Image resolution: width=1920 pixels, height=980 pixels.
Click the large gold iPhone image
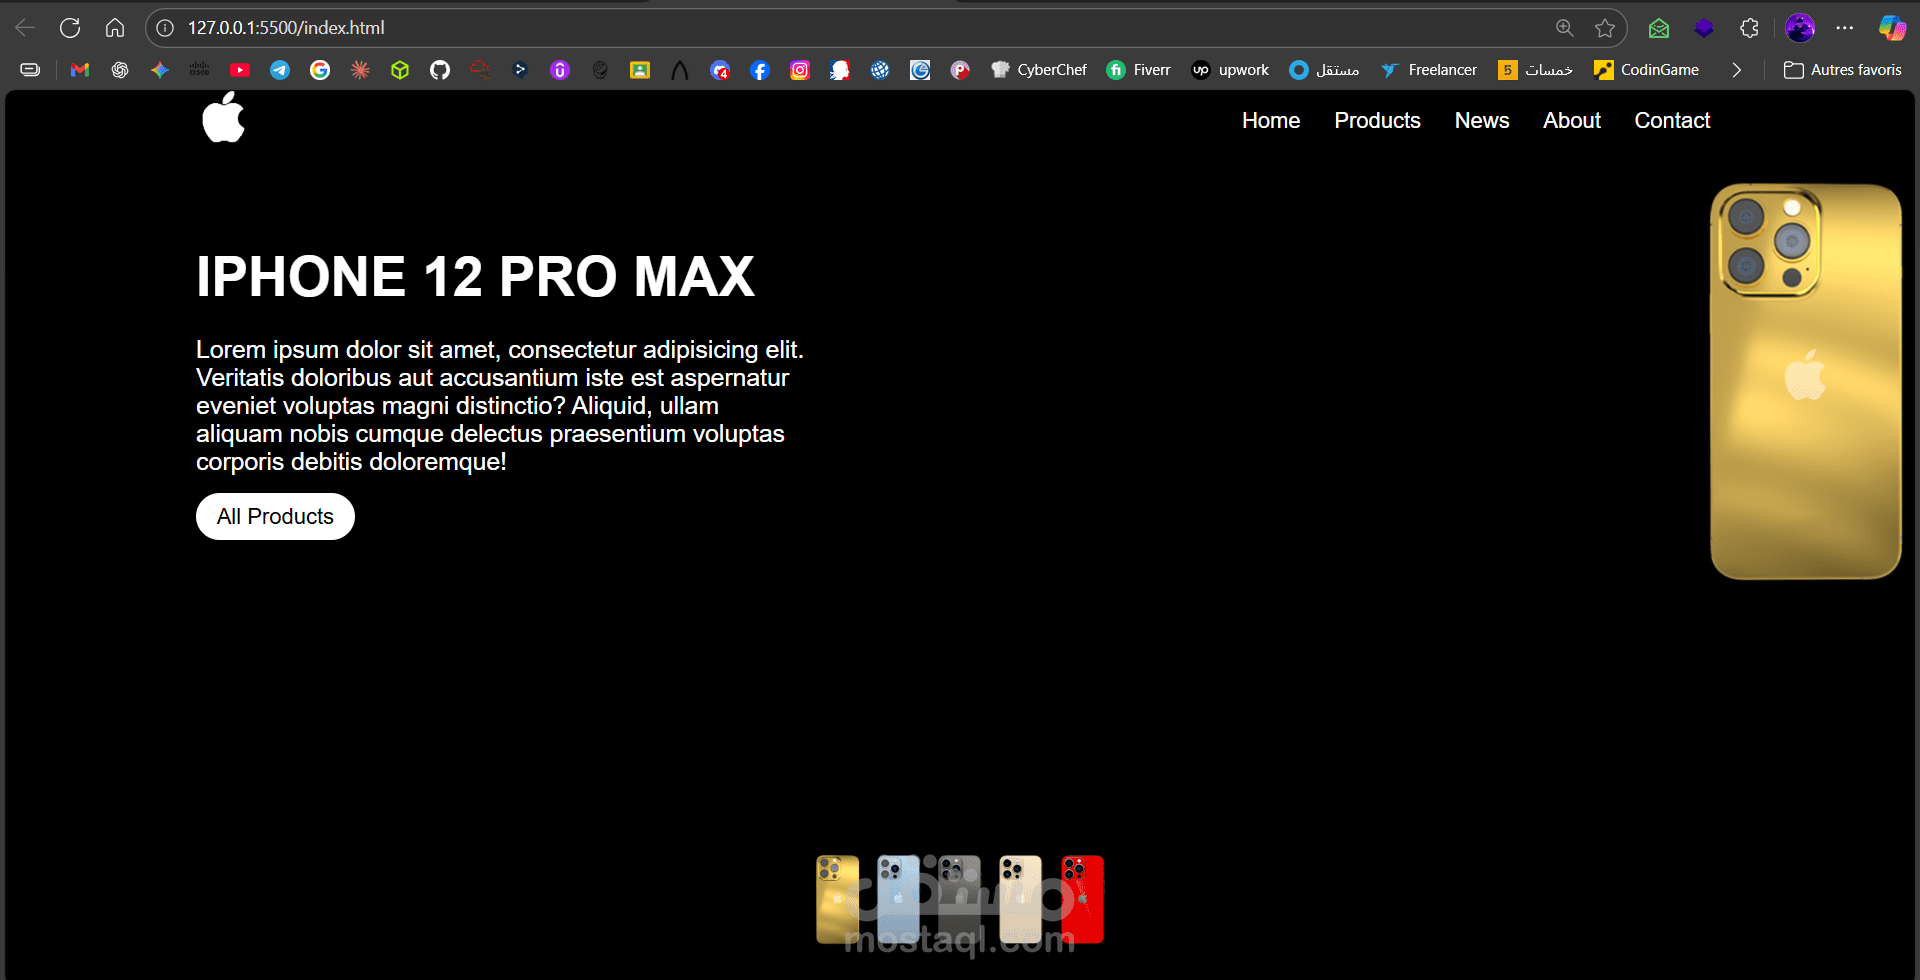point(1806,381)
